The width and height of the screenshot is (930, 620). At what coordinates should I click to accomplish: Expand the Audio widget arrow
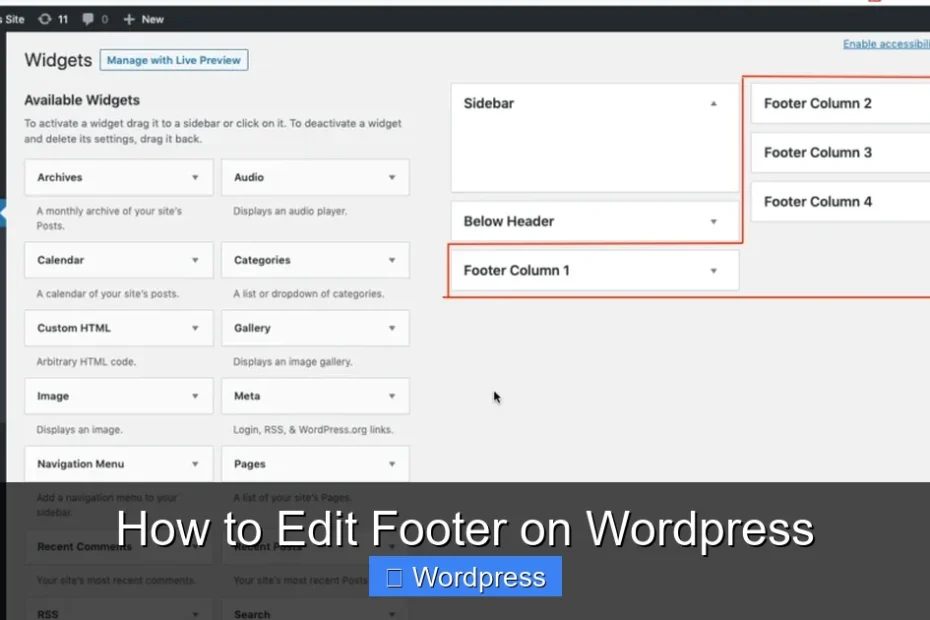(392, 177)
